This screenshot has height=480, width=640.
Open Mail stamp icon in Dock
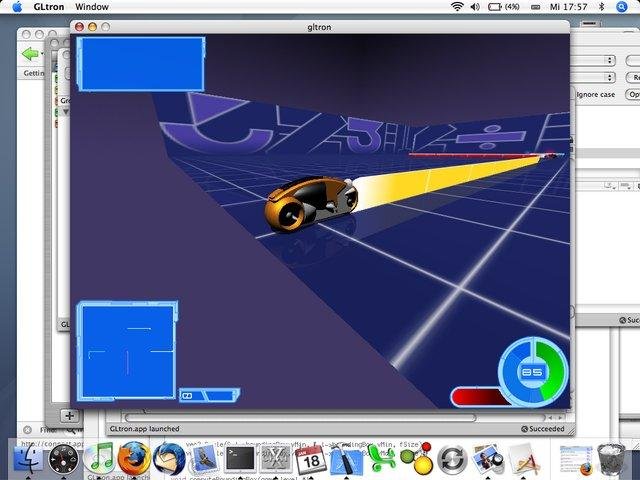coord(204,459)
